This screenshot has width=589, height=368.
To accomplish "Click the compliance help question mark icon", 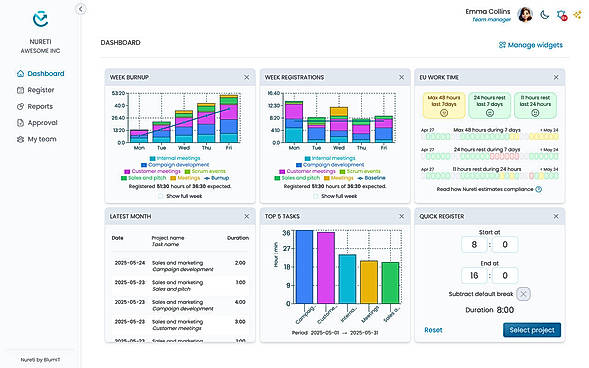I will pos(538,189).
